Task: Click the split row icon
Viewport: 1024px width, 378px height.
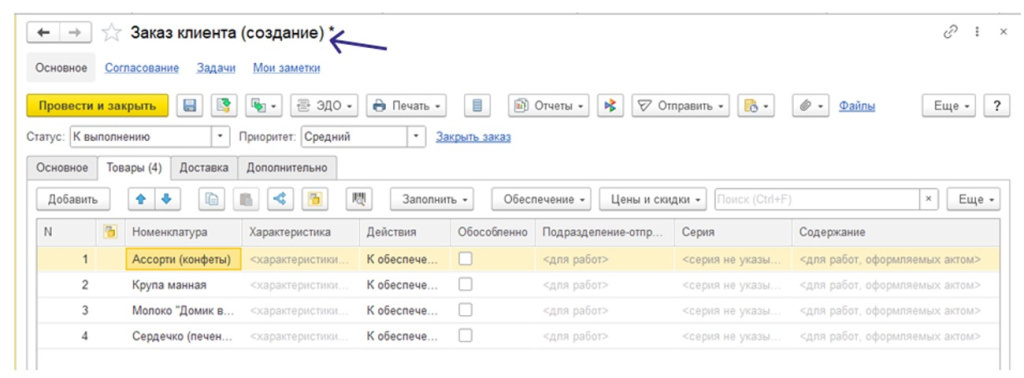Action: (281, 200)
